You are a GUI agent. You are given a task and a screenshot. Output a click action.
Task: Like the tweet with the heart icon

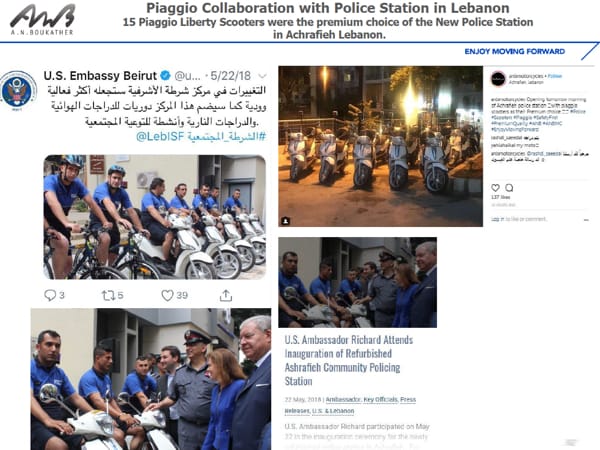(x=167, y=295)
